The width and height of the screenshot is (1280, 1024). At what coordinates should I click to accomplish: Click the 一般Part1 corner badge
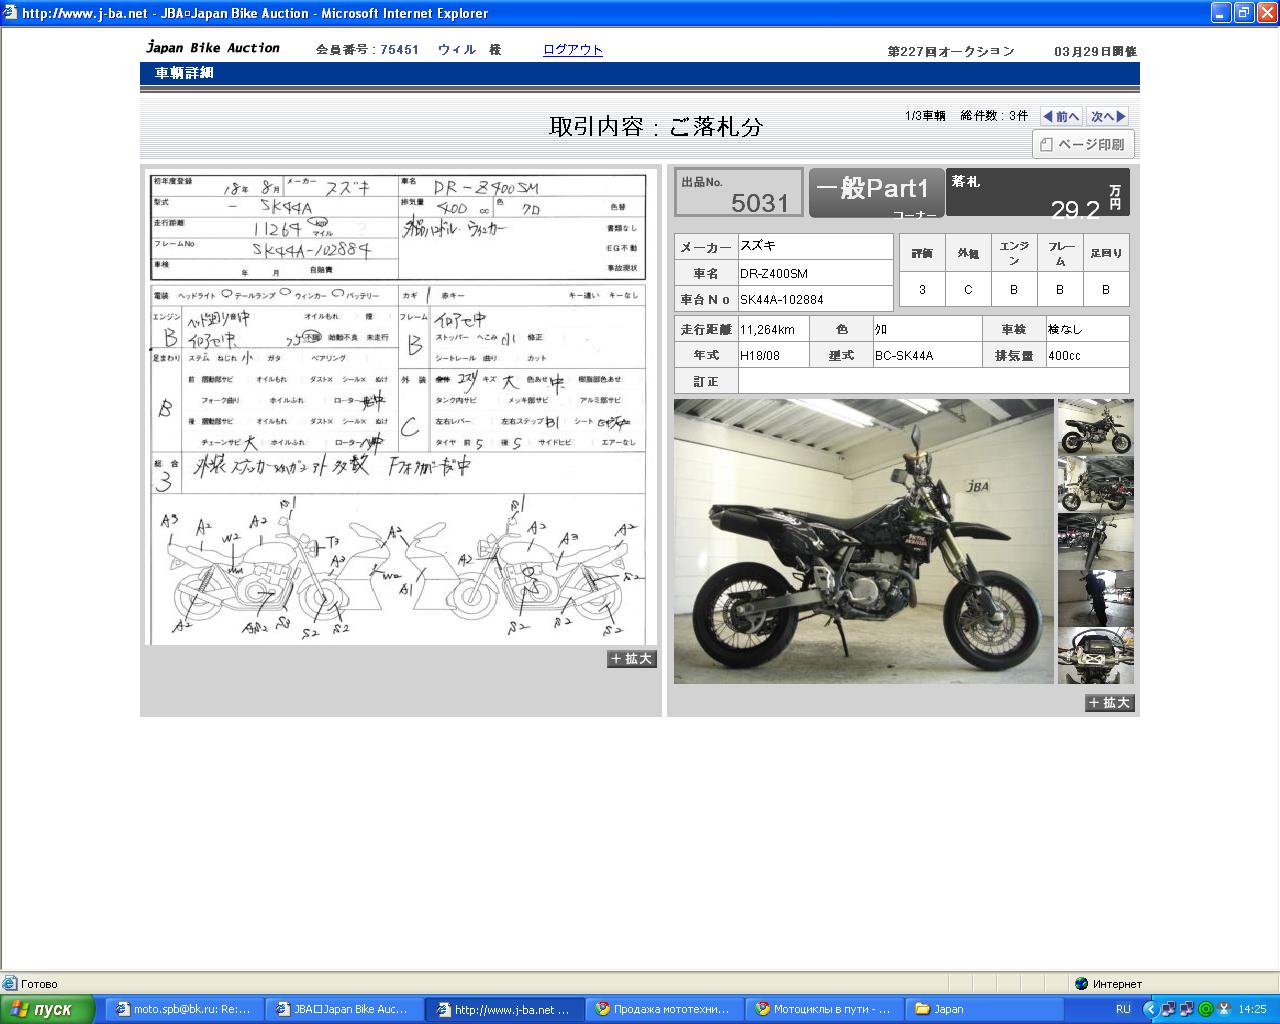(x=876, y=192)
